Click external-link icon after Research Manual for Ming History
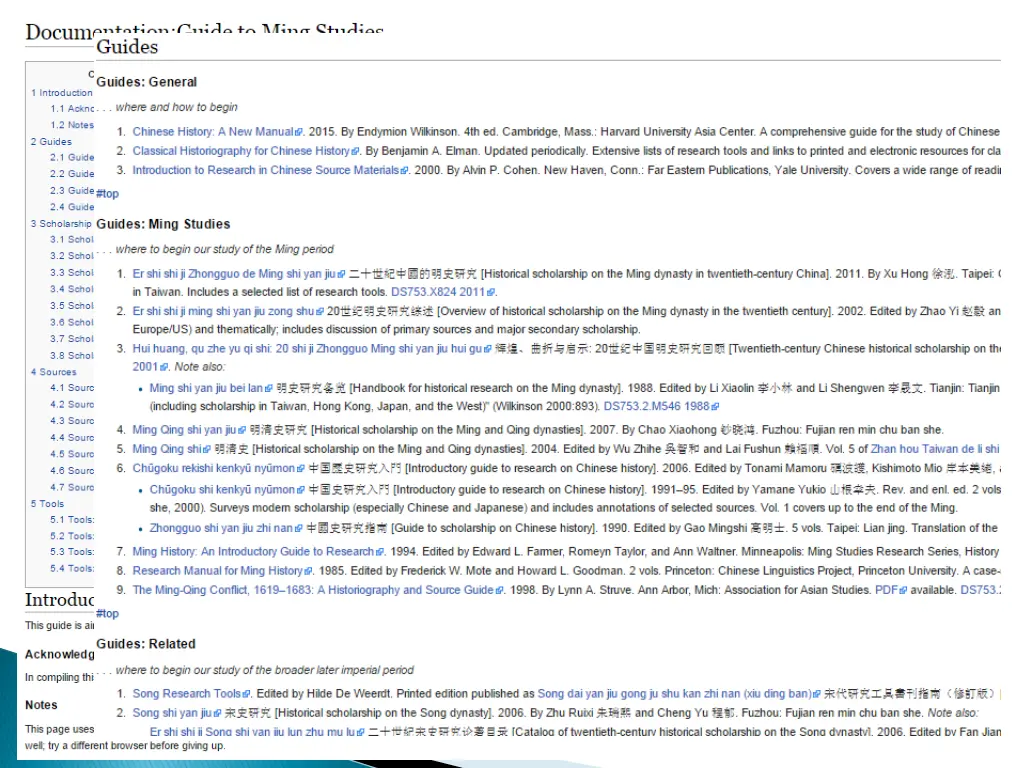1024x768 pixels. 308,571
